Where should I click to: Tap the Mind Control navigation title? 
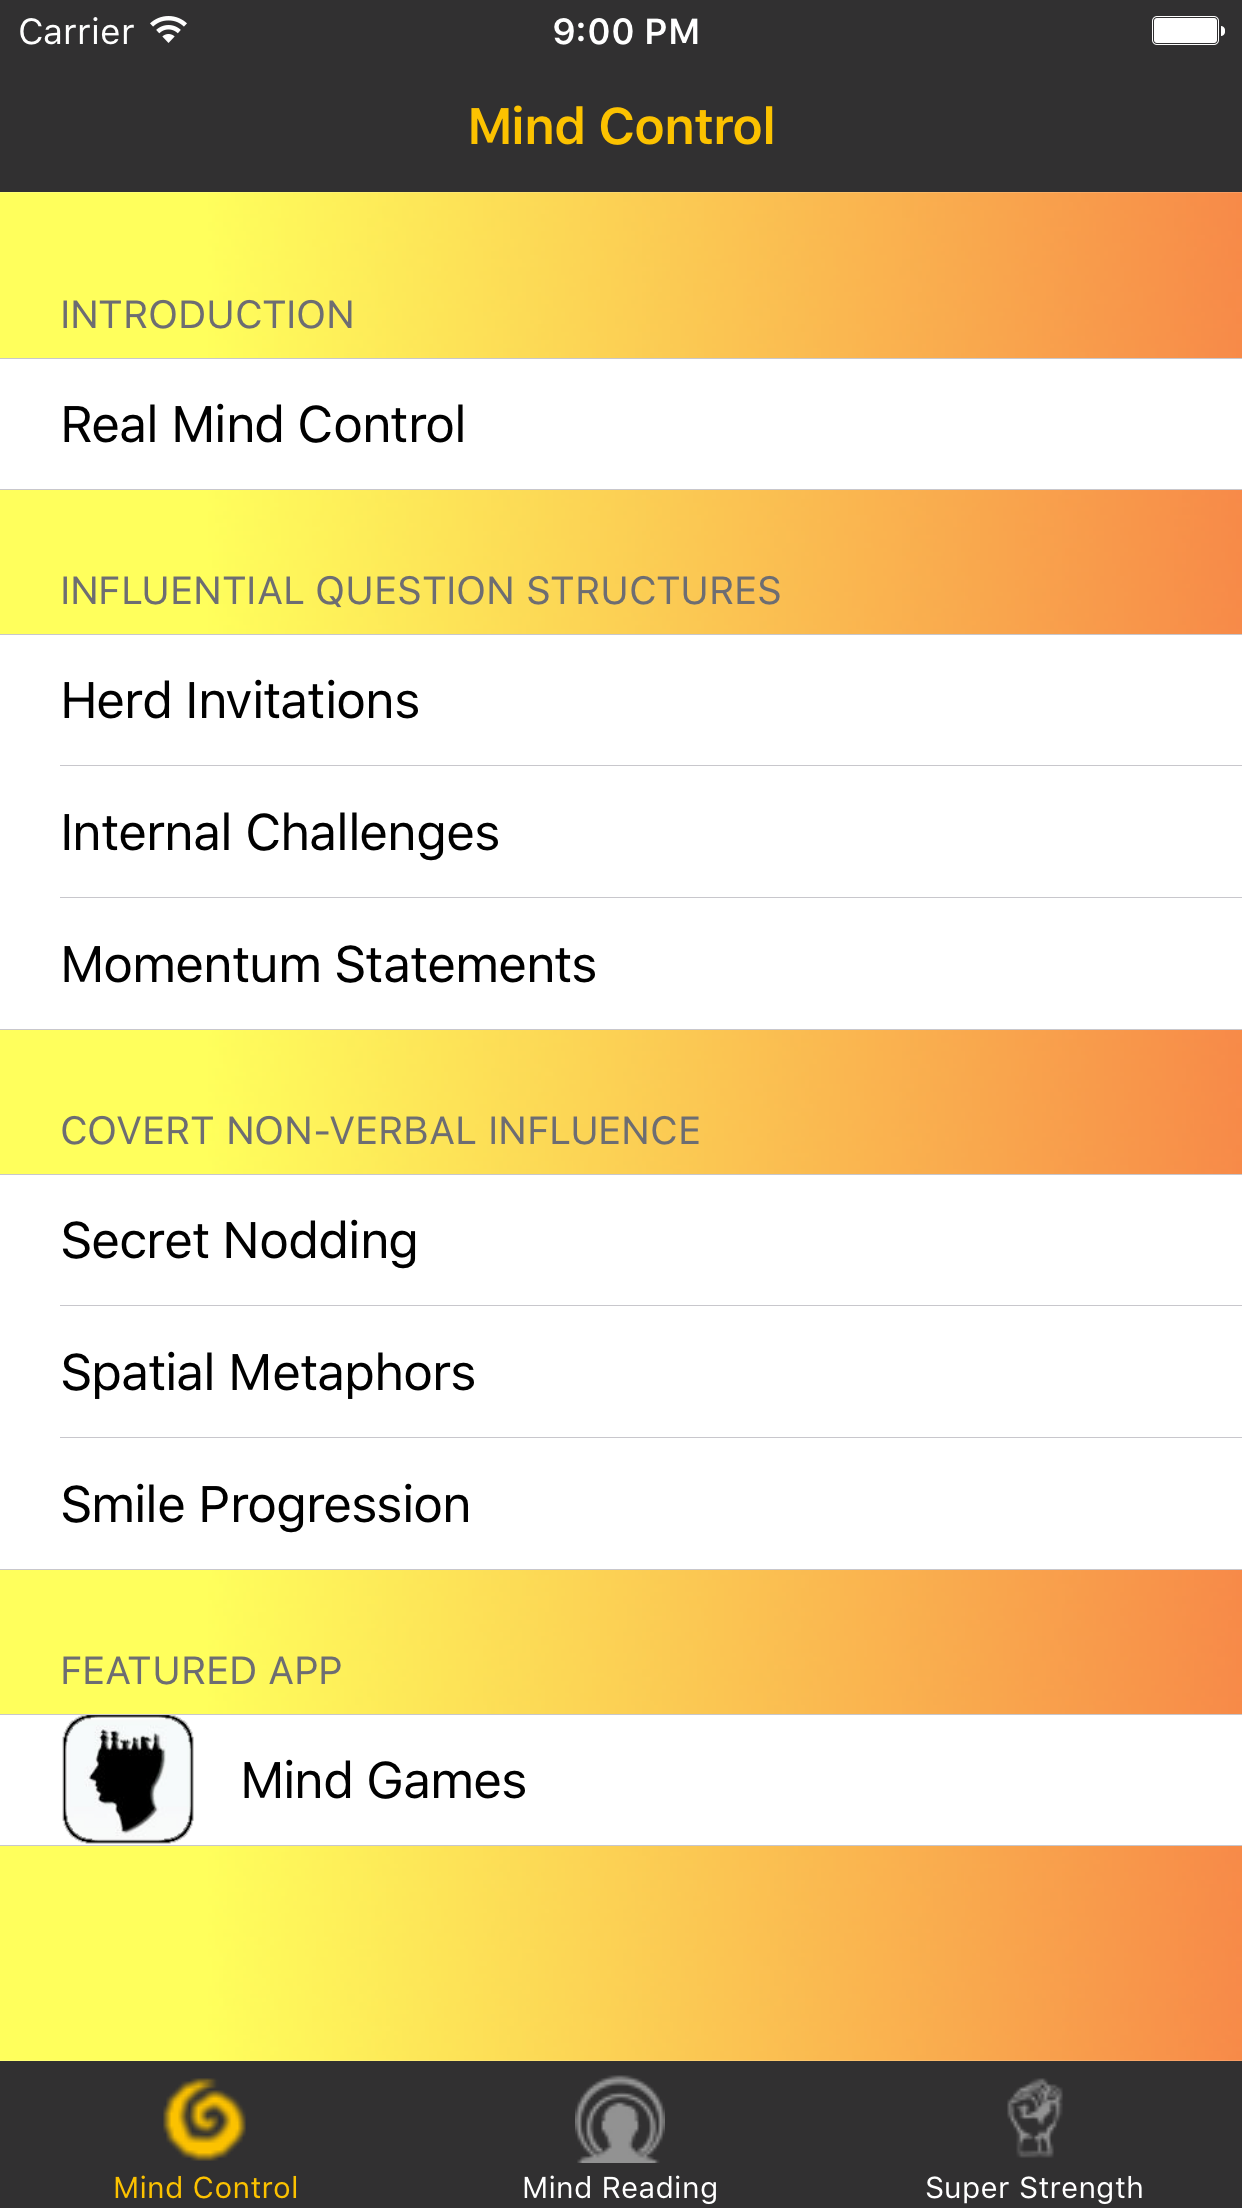(x=621, y=127)
